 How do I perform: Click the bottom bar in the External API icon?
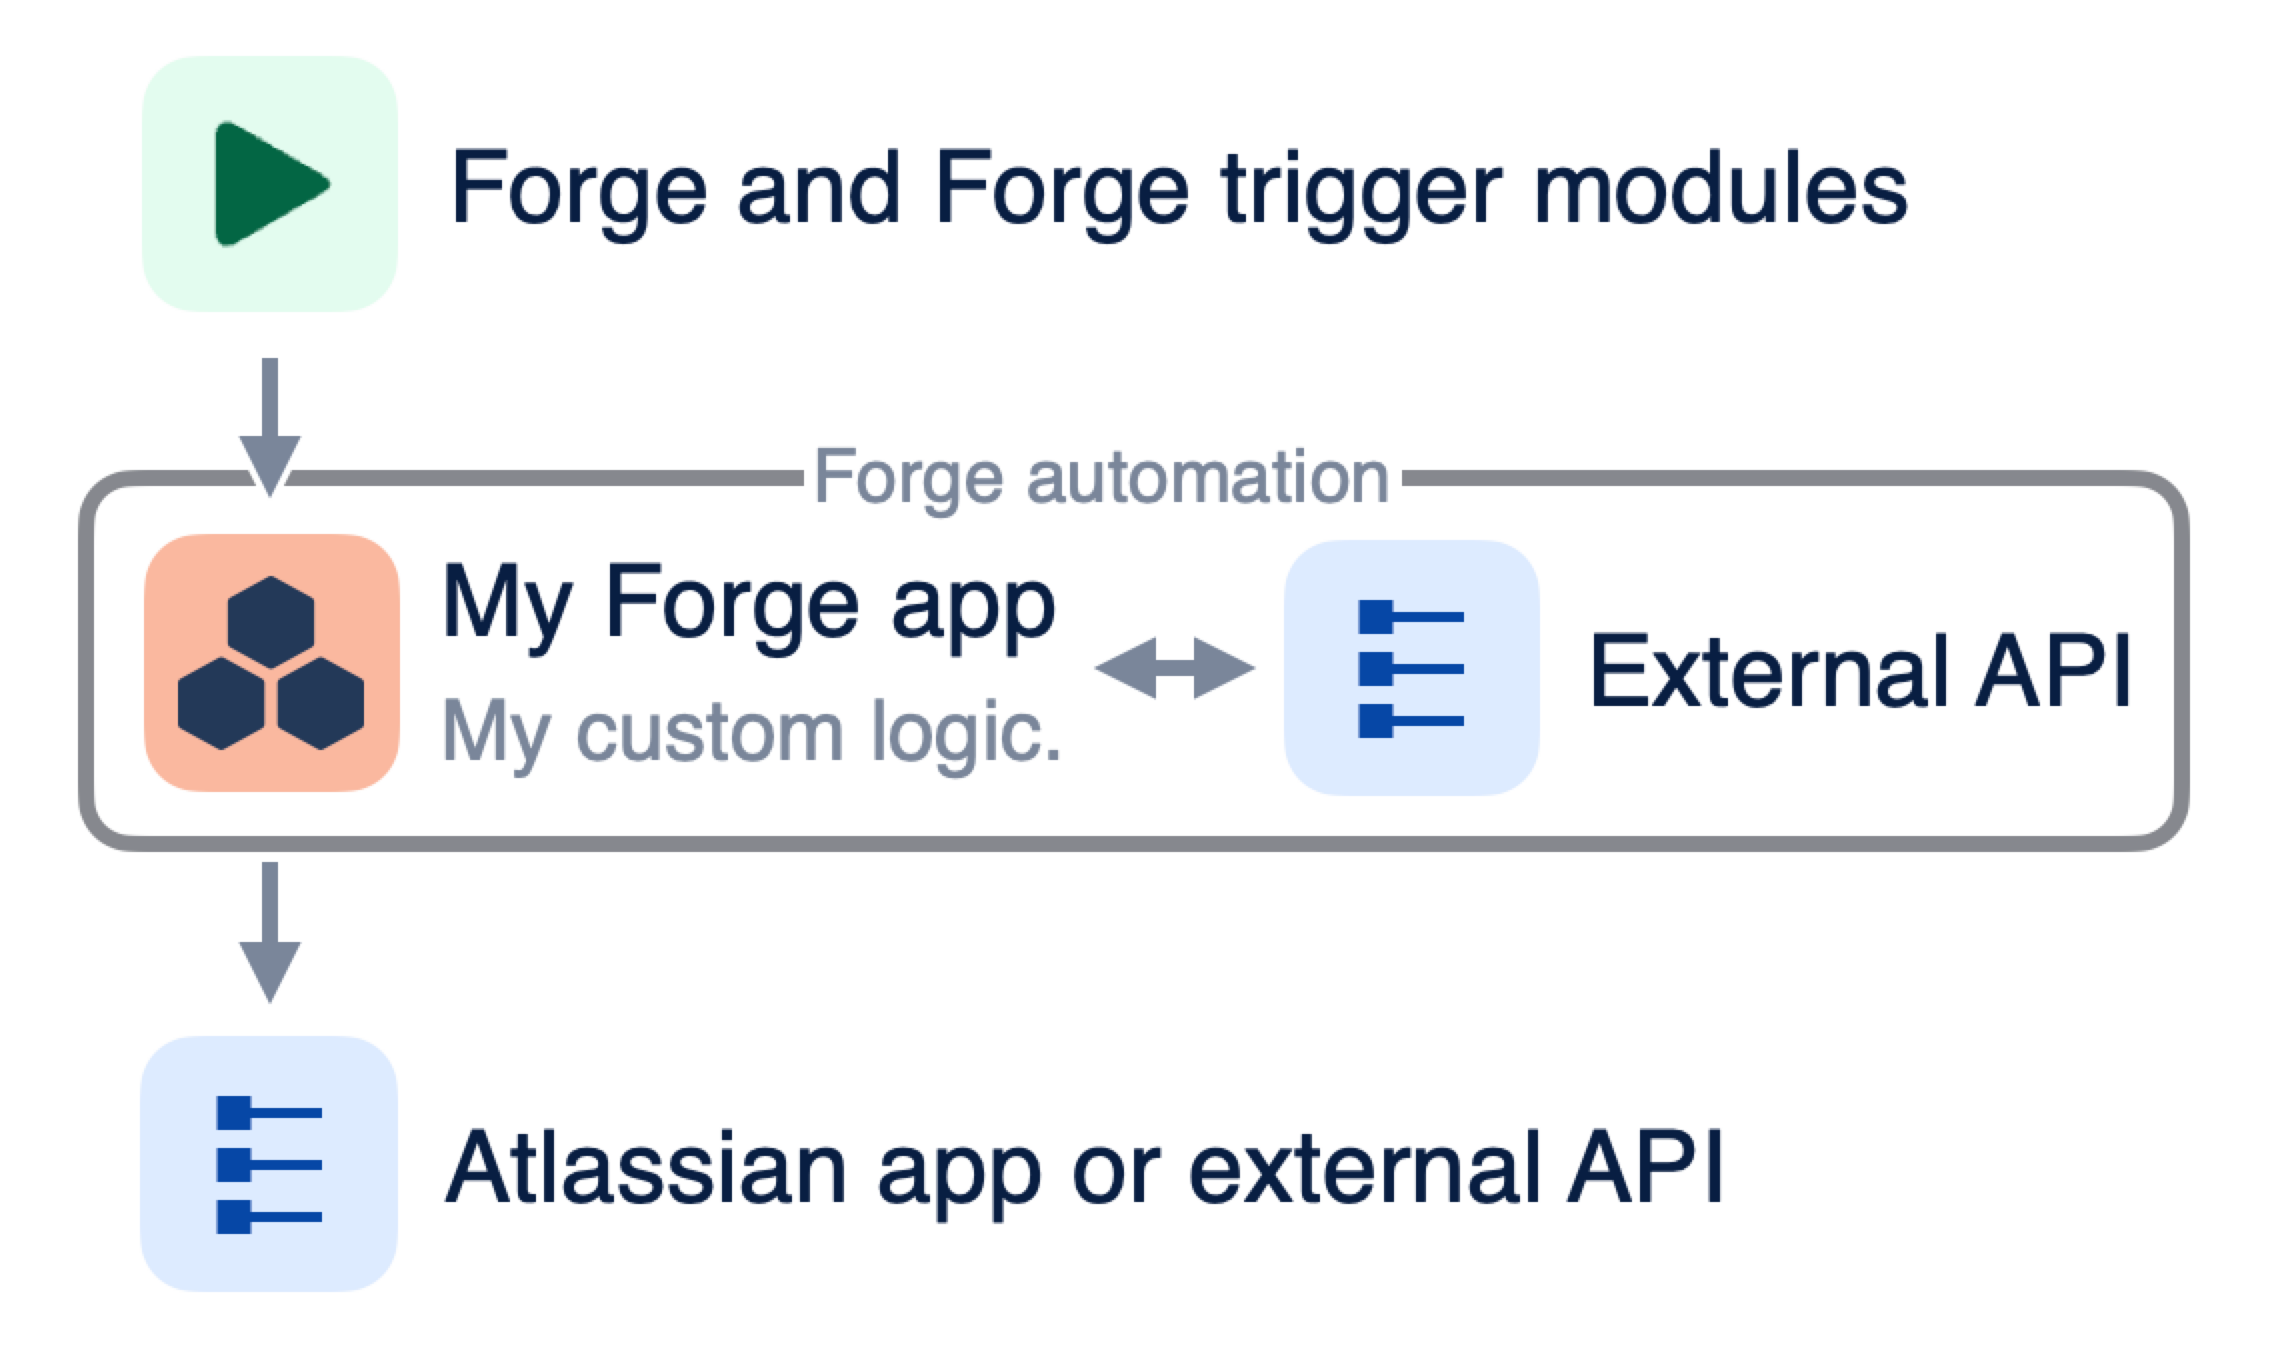click(1410, 720)
